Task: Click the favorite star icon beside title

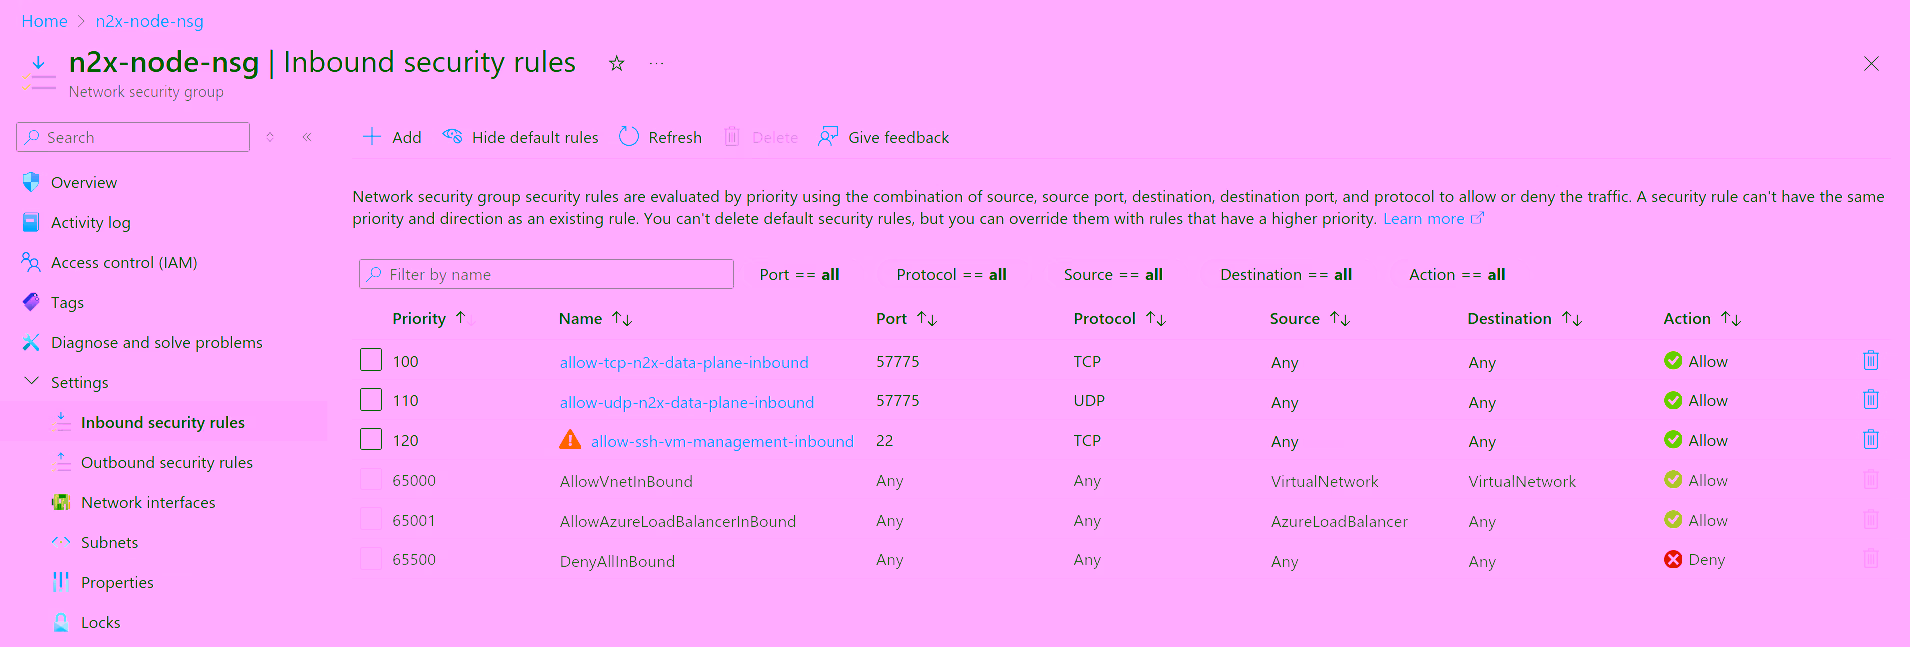Action: coord(617,63)
